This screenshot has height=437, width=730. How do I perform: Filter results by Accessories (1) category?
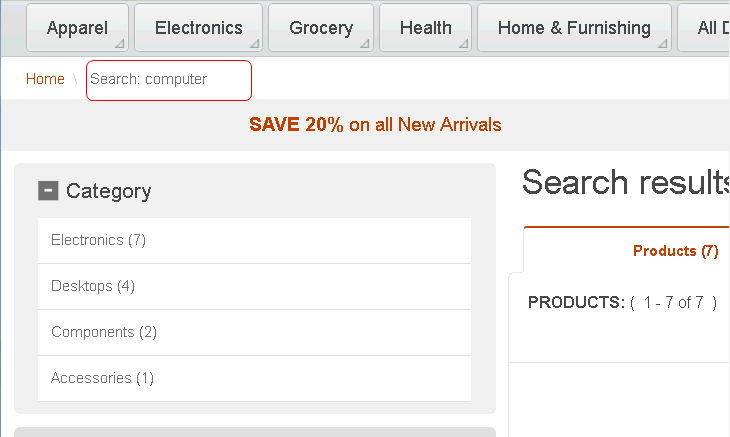tap(102, 378)
